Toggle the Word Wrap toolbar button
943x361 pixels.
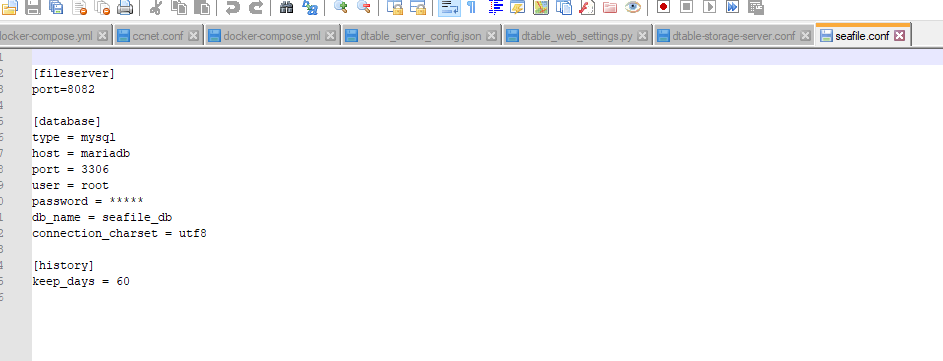coord(449,7)
